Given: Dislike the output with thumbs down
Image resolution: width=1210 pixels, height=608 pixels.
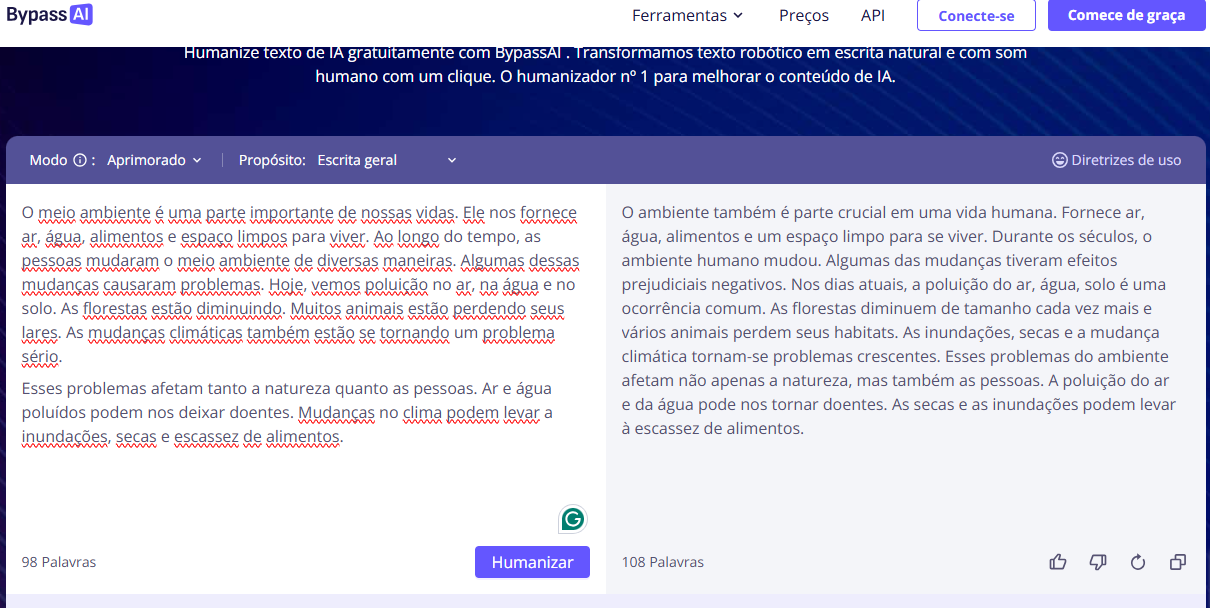Looking at the screenshot, I should 1098,562.
